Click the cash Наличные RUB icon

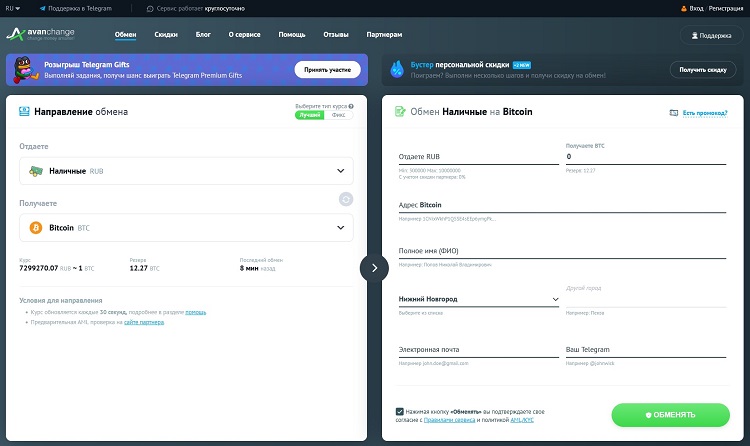pos(37,171)
